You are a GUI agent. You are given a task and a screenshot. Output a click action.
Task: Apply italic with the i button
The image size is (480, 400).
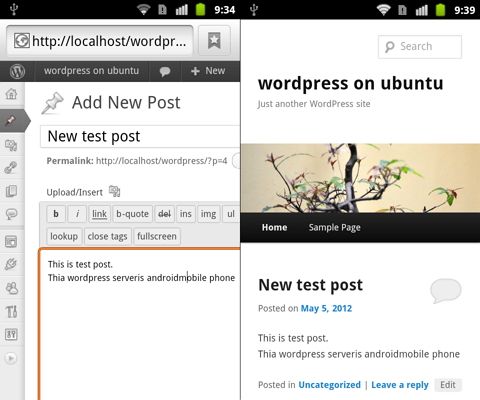[x=77, y=214]
